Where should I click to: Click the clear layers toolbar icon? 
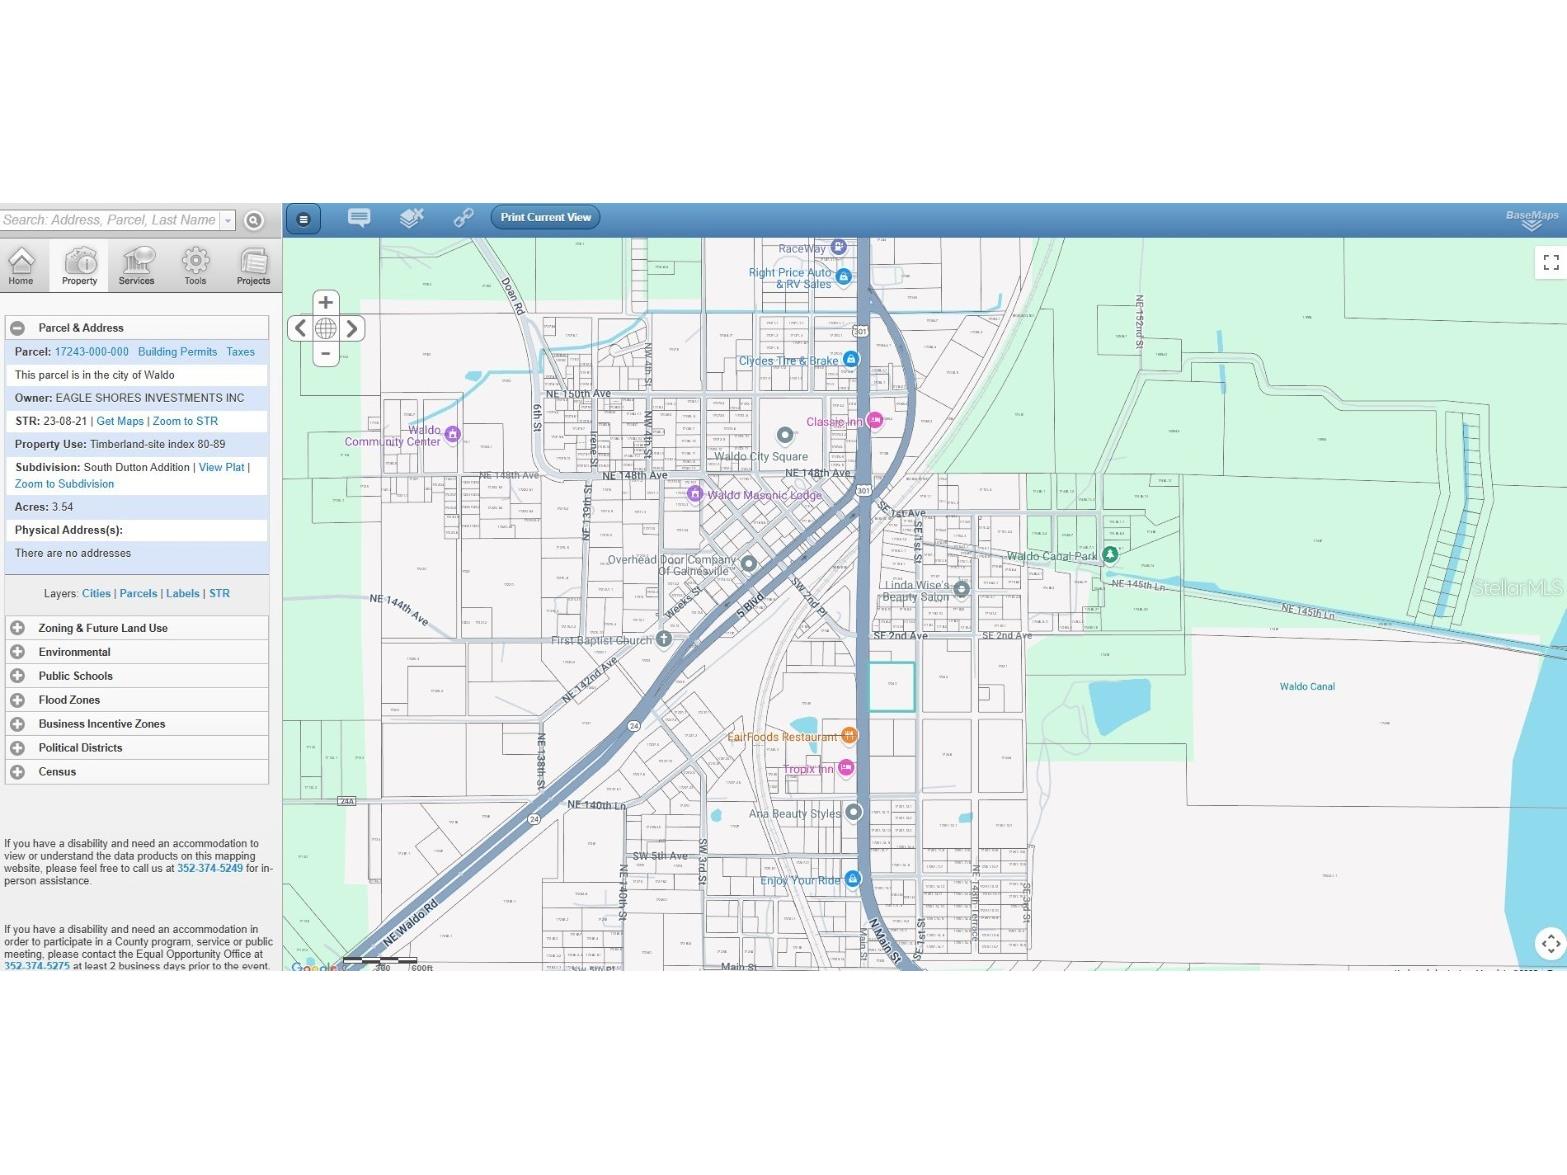click(x=411, y=217)
